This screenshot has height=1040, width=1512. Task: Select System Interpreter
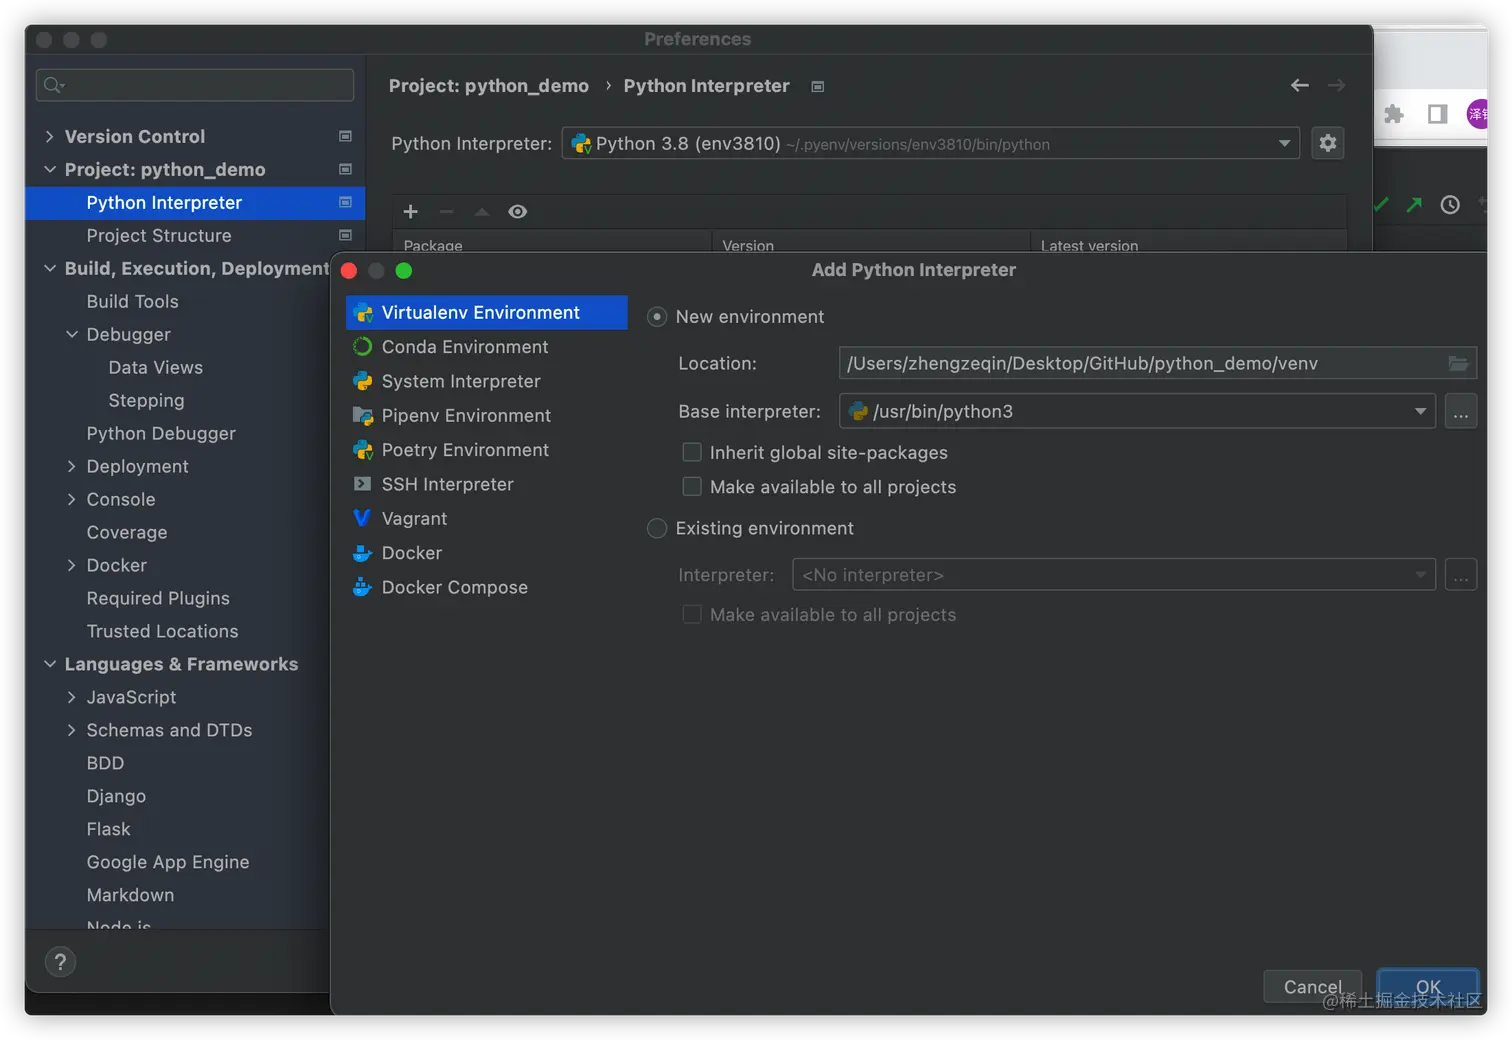click(x=487, y=382)
